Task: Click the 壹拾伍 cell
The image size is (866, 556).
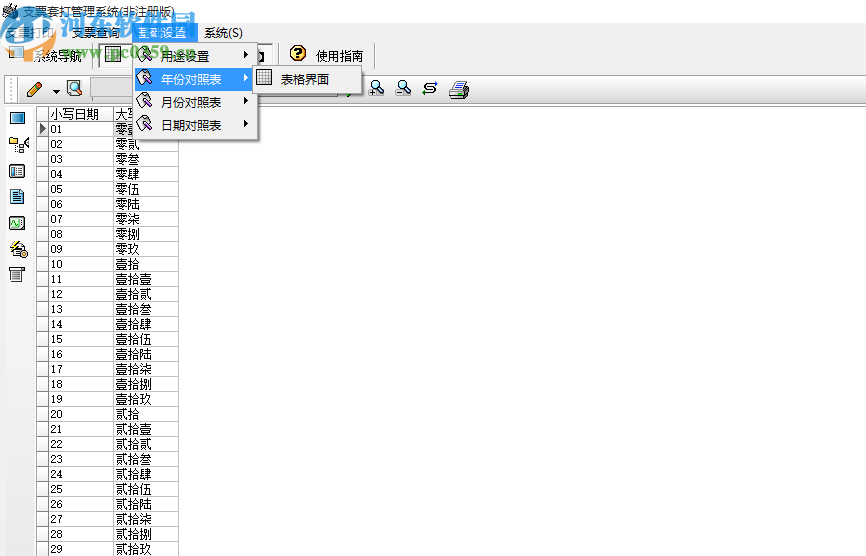Action: 146,340
